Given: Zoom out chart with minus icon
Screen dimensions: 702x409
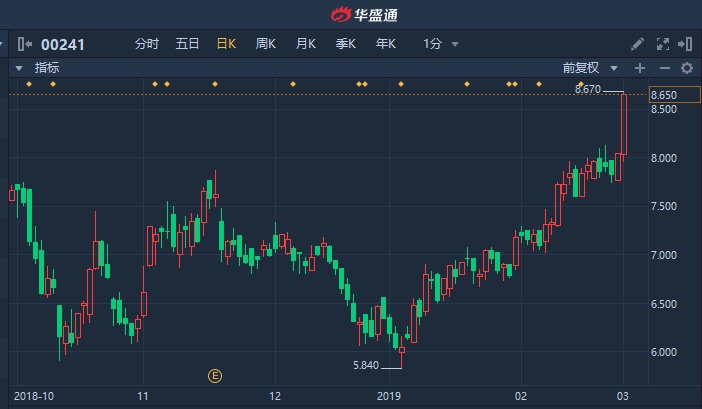Looking at the screenshot, I should point(664,68).
